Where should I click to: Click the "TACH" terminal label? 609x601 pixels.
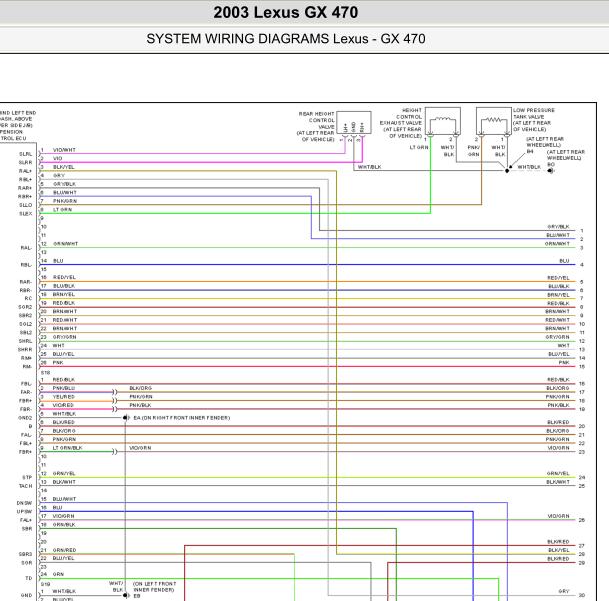pos(26,486)
